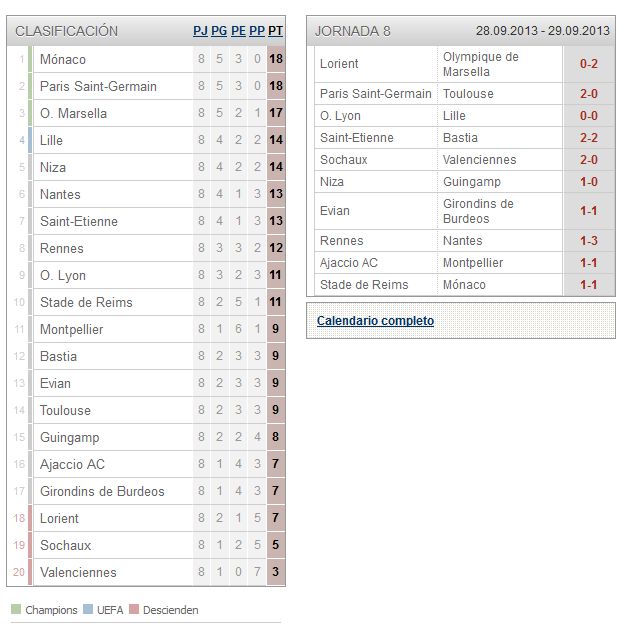The height and width of the screenshot is (626, 642).
Task: Select Lille in the standings table
Action: point(51,140)
